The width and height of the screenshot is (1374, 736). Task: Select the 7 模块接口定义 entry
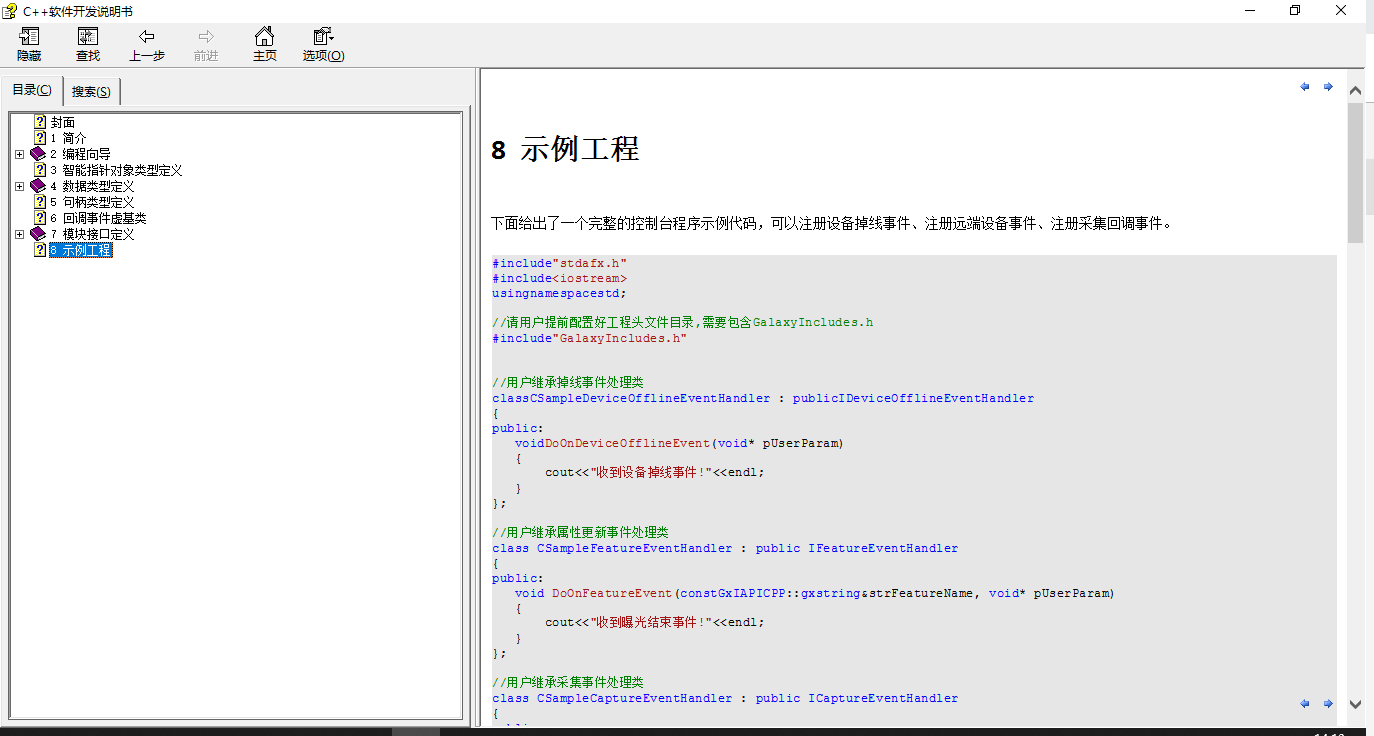pyautogui.click(x=92, y=234)
